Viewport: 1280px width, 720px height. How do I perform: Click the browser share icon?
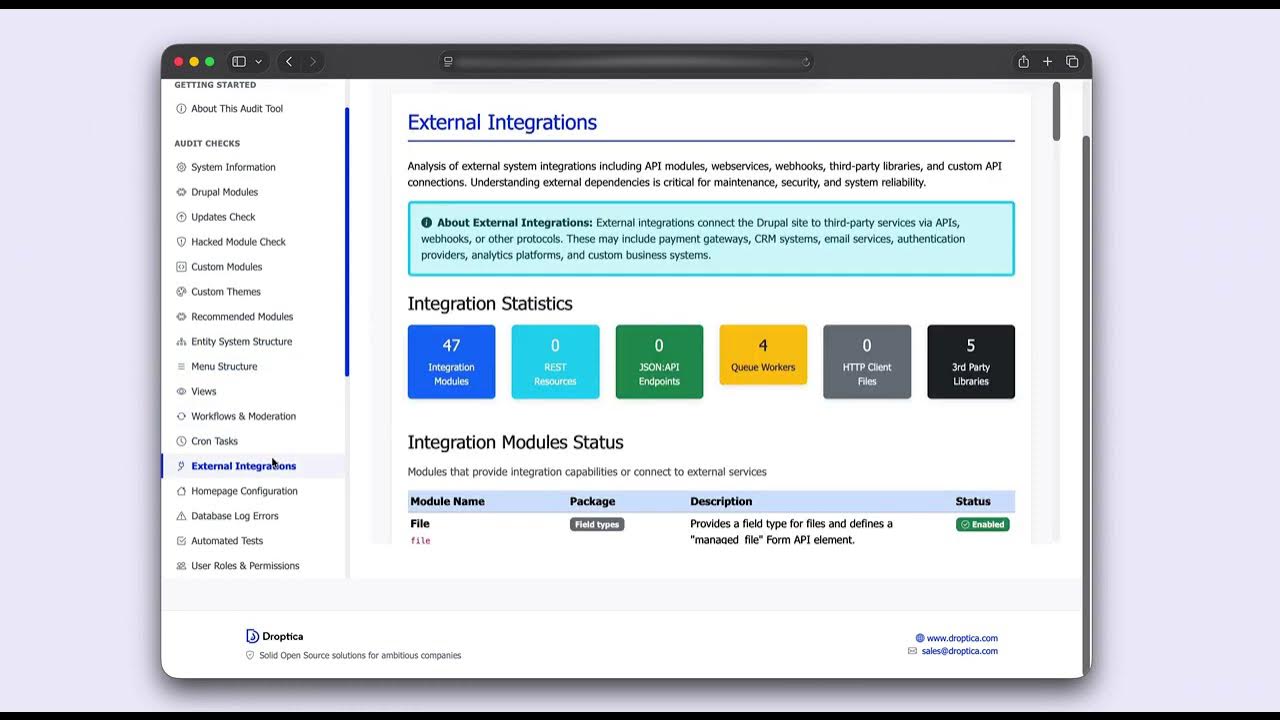click(1023, 61)
